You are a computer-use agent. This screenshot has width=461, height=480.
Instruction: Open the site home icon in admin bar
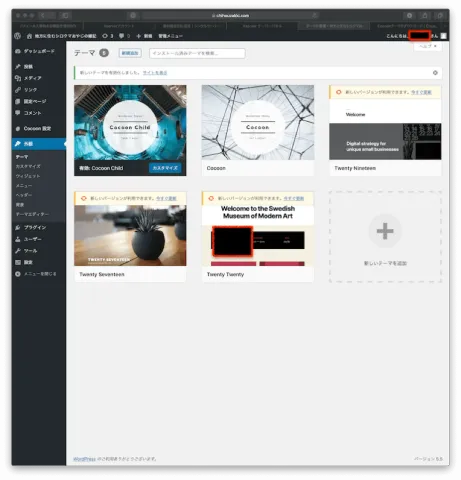coord(29,36)
